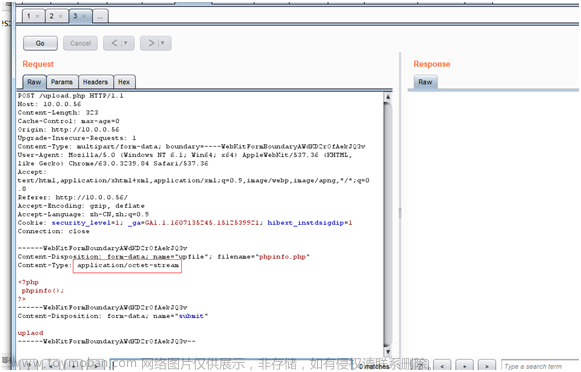Viewport: 581px width, 372px height.
Task: Close Repeater tab 2 via its x
Action: 60,16
